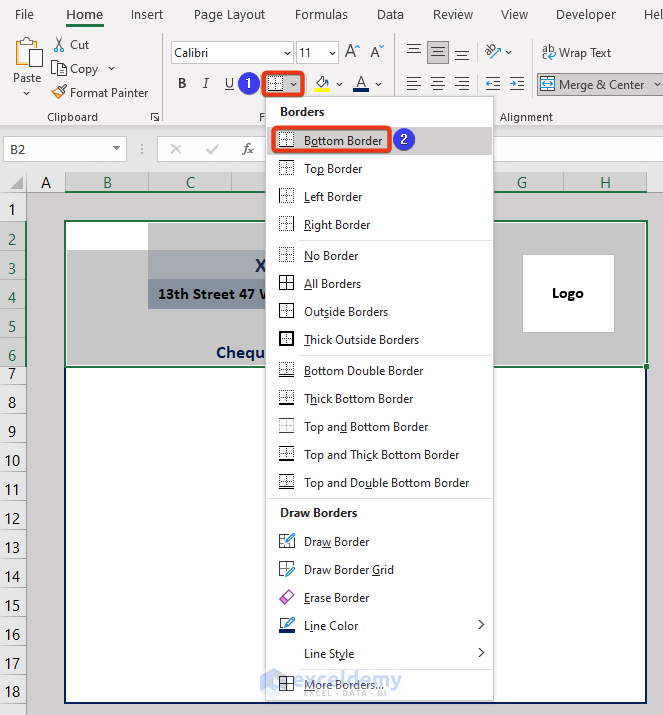663x715 pixels.
Task: Choose Left Border from the menu
Action: coord(379,197)
